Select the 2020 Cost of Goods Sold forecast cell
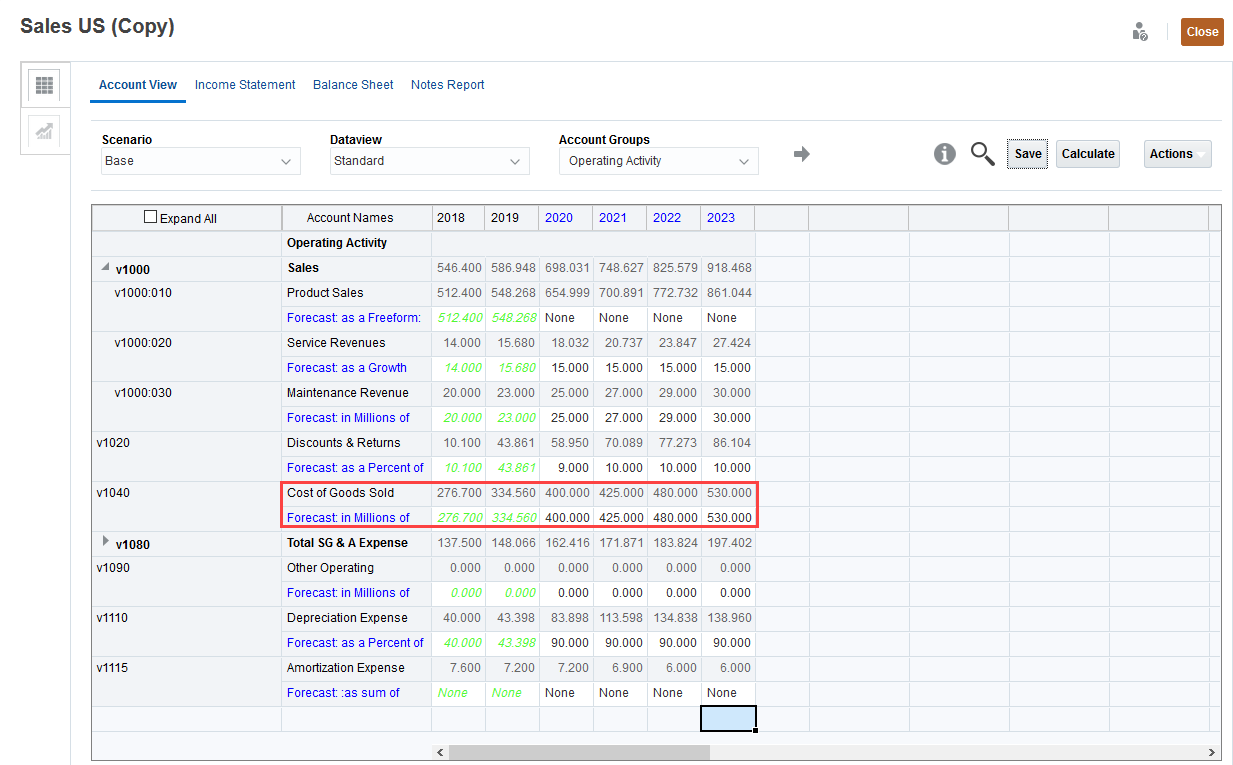Screen dimensions: 1233x765 566,518
